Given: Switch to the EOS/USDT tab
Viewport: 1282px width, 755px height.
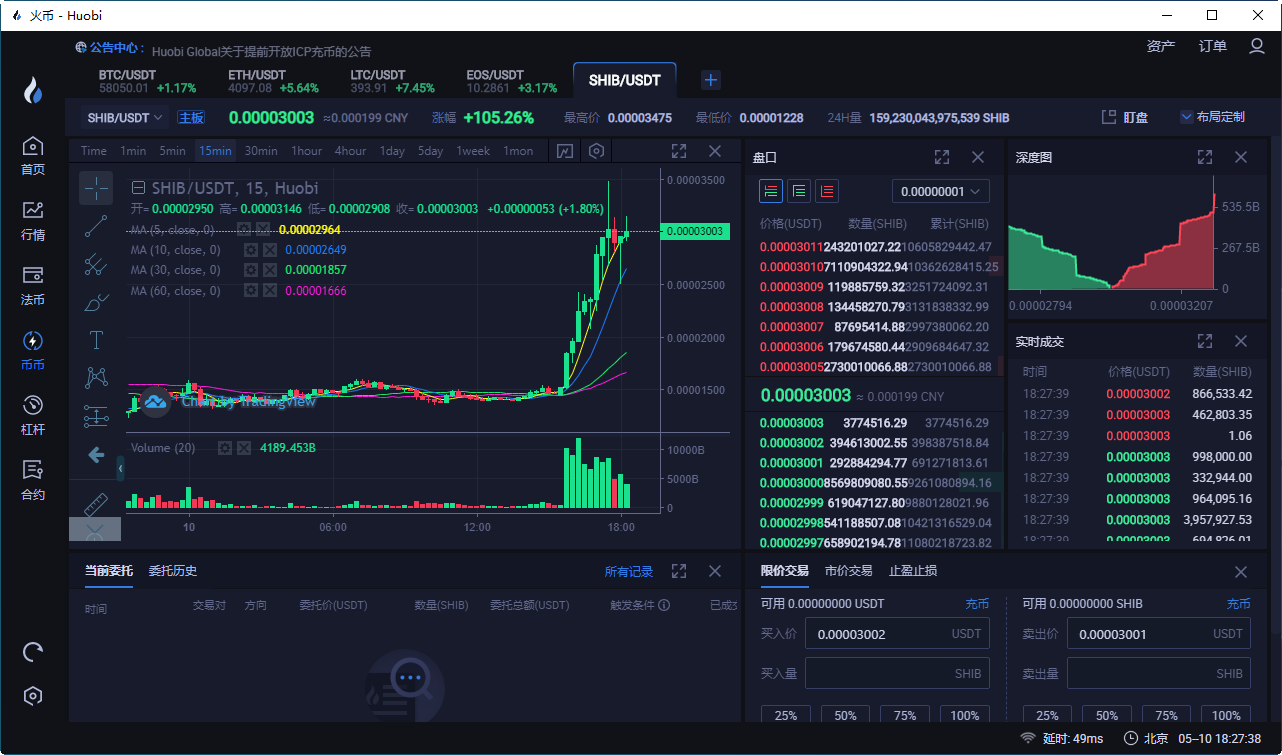Looking at the screenshot, I should tap(511, 81).
